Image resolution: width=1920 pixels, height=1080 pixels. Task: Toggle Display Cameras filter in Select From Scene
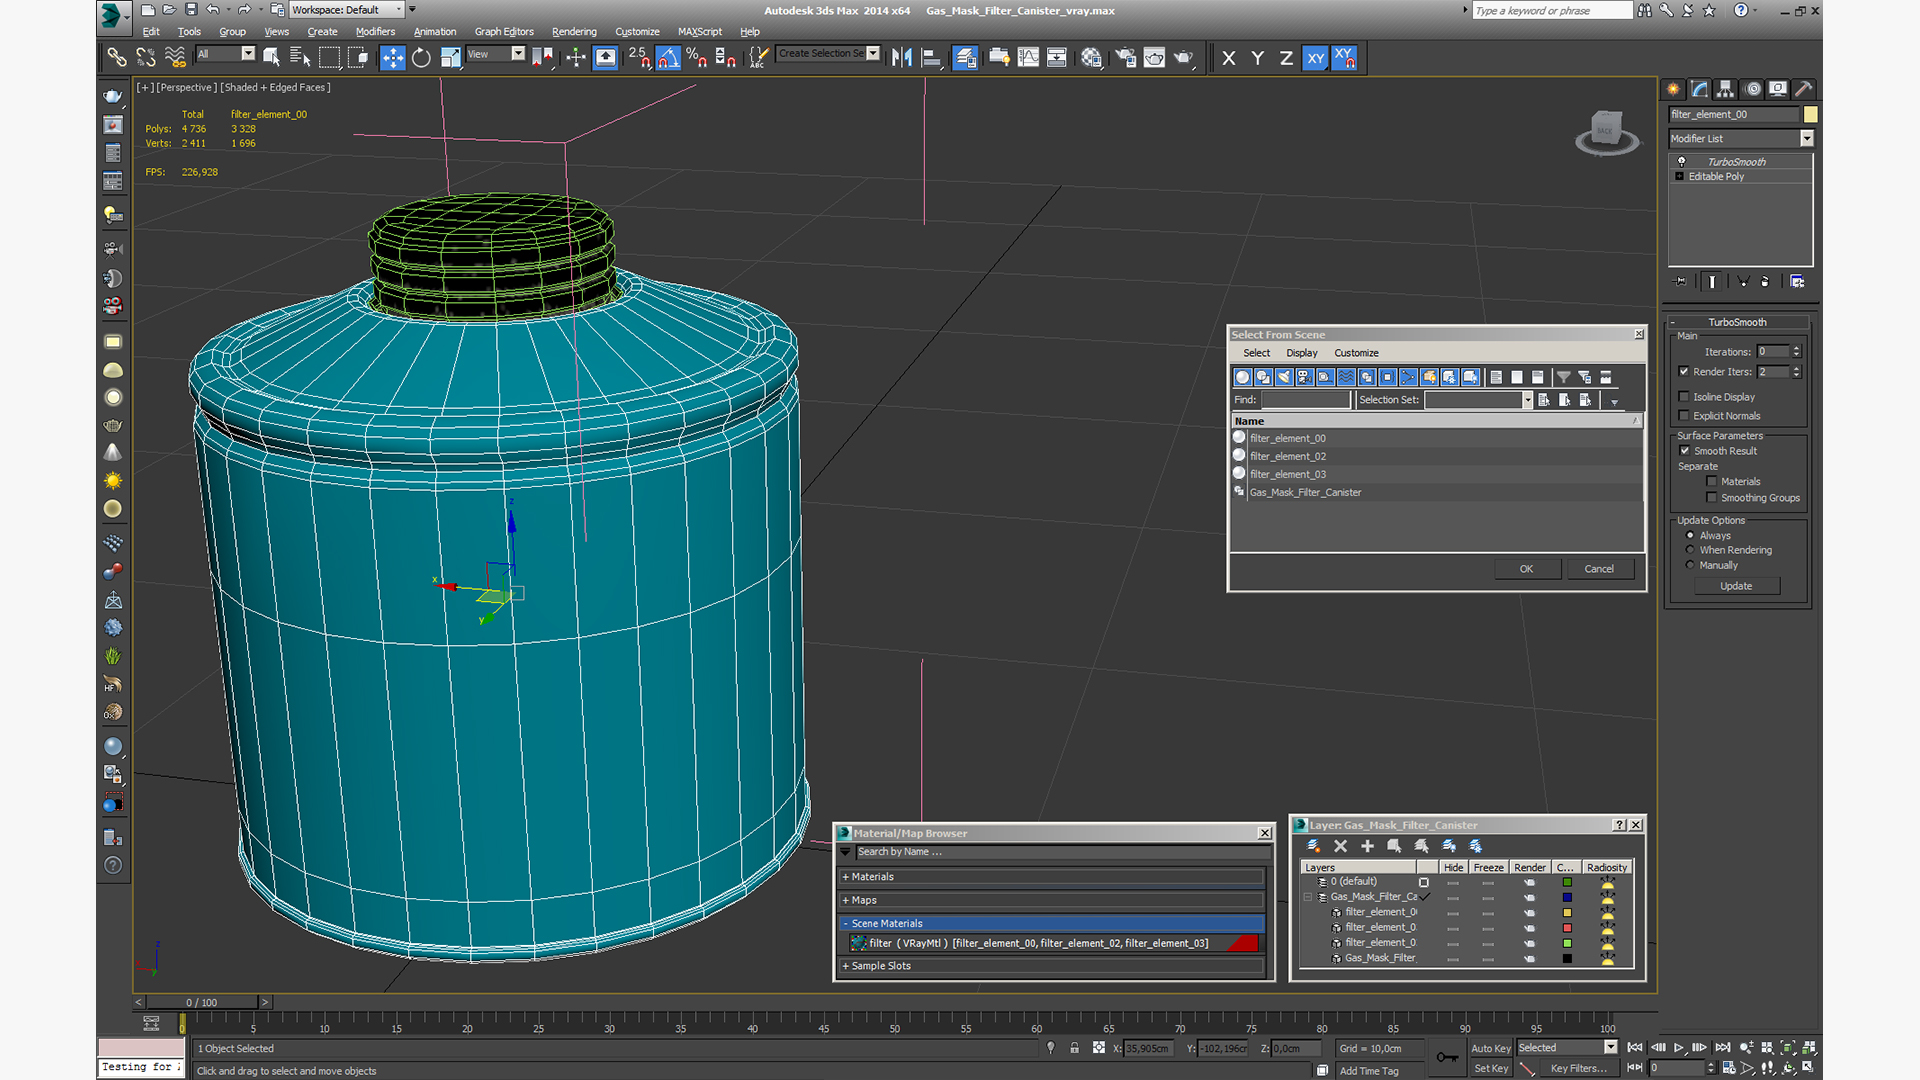[x=1305, y=377]
